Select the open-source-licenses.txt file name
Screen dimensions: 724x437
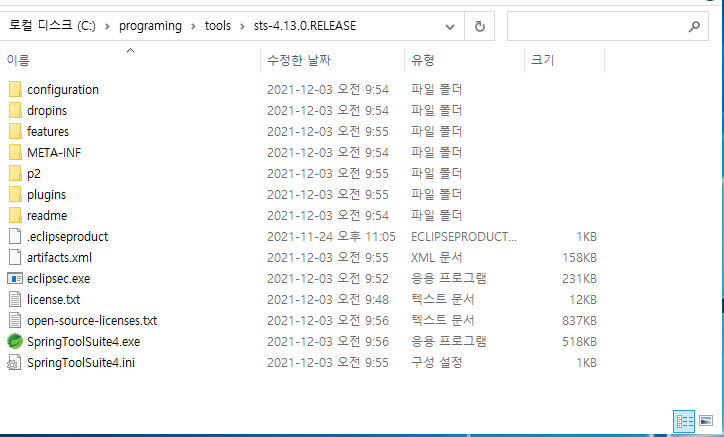(x=92, y=321)
